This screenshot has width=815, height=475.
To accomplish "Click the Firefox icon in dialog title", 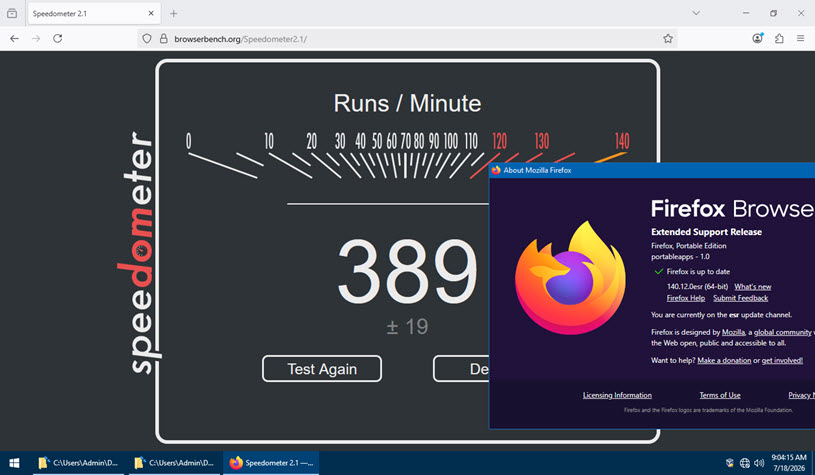I will (x=496, y=170).
